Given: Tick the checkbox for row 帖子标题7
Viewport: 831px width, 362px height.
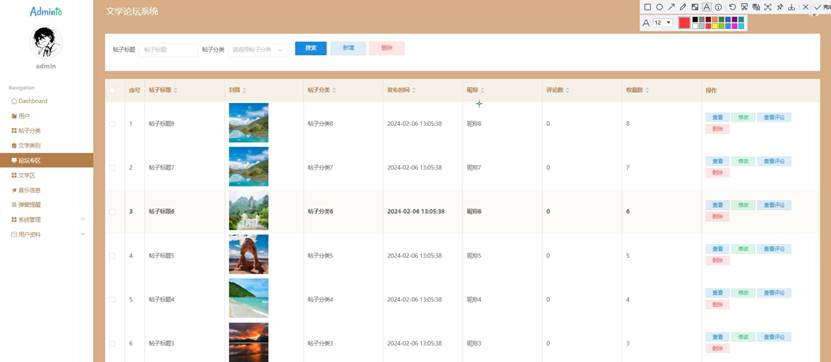Looking at the screenshot, I should click(112, 167).
